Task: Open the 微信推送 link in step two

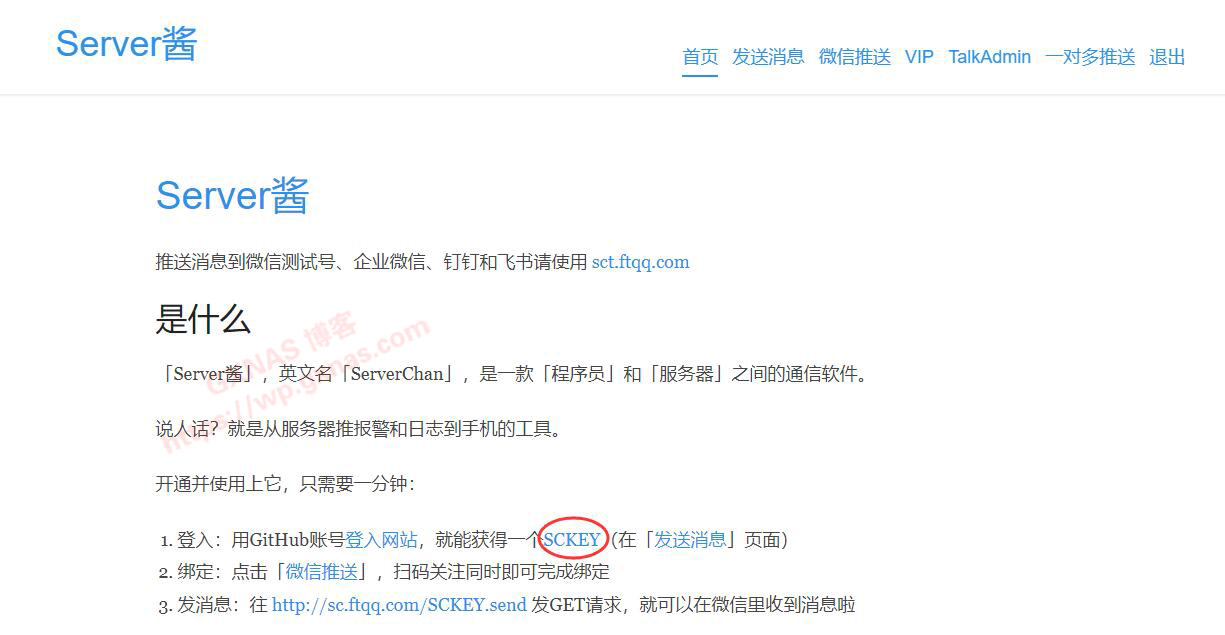Action: click(322, 572)
